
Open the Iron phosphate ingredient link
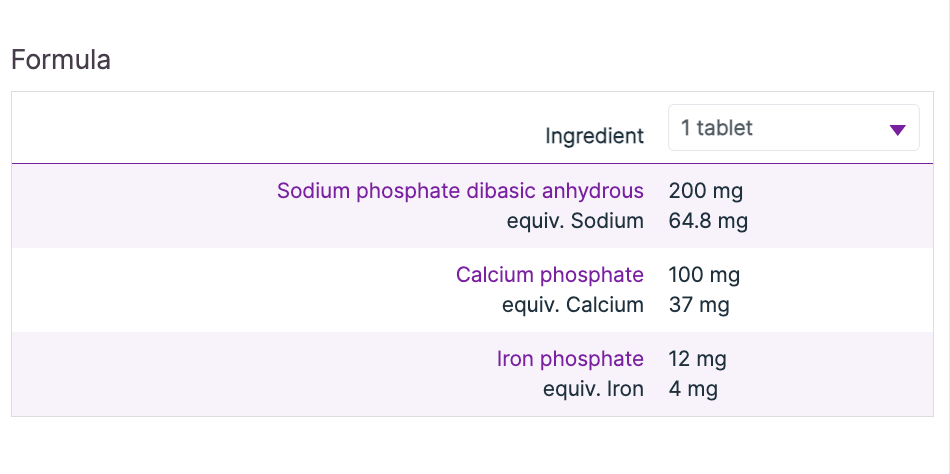click(570, 358)
